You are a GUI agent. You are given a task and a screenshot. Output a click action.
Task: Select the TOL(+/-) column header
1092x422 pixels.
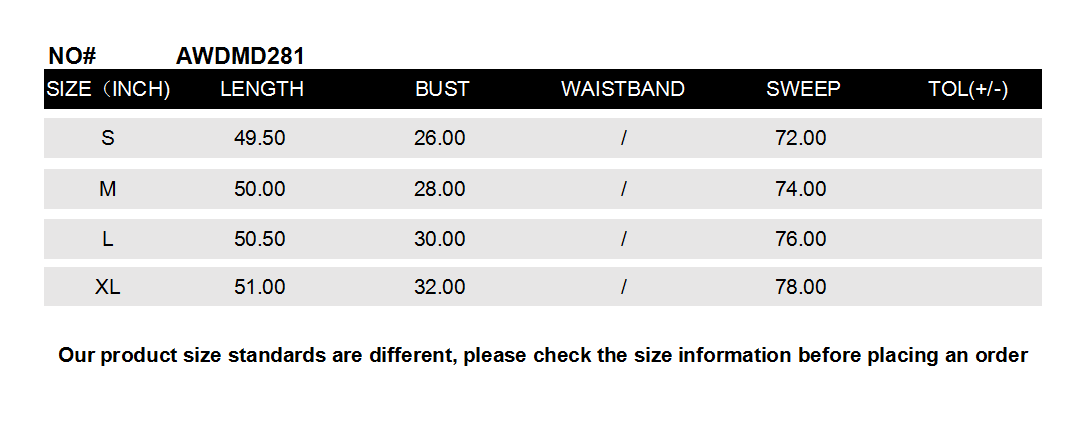click(x=967, y=89)
